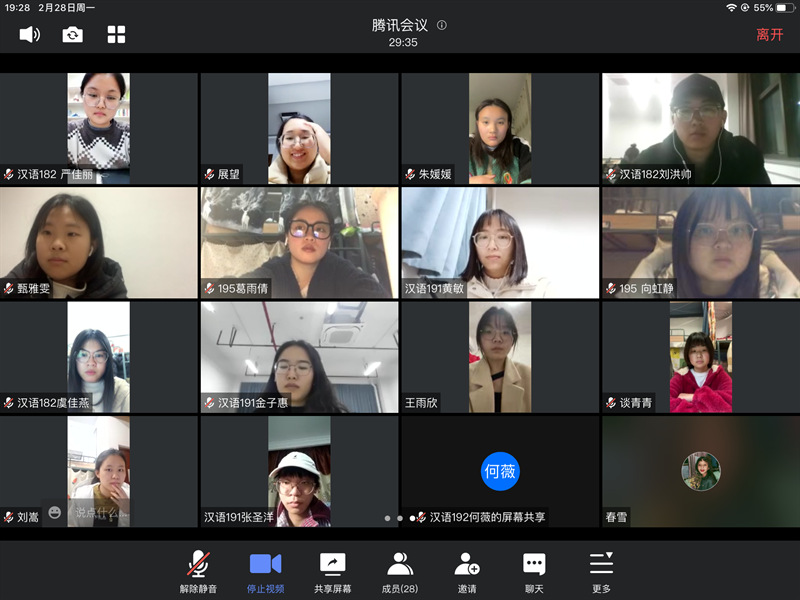Viewport: 800px width, 600px height.
Task: Tap the muted mic icon beside 展望
Action: [209, 174]
